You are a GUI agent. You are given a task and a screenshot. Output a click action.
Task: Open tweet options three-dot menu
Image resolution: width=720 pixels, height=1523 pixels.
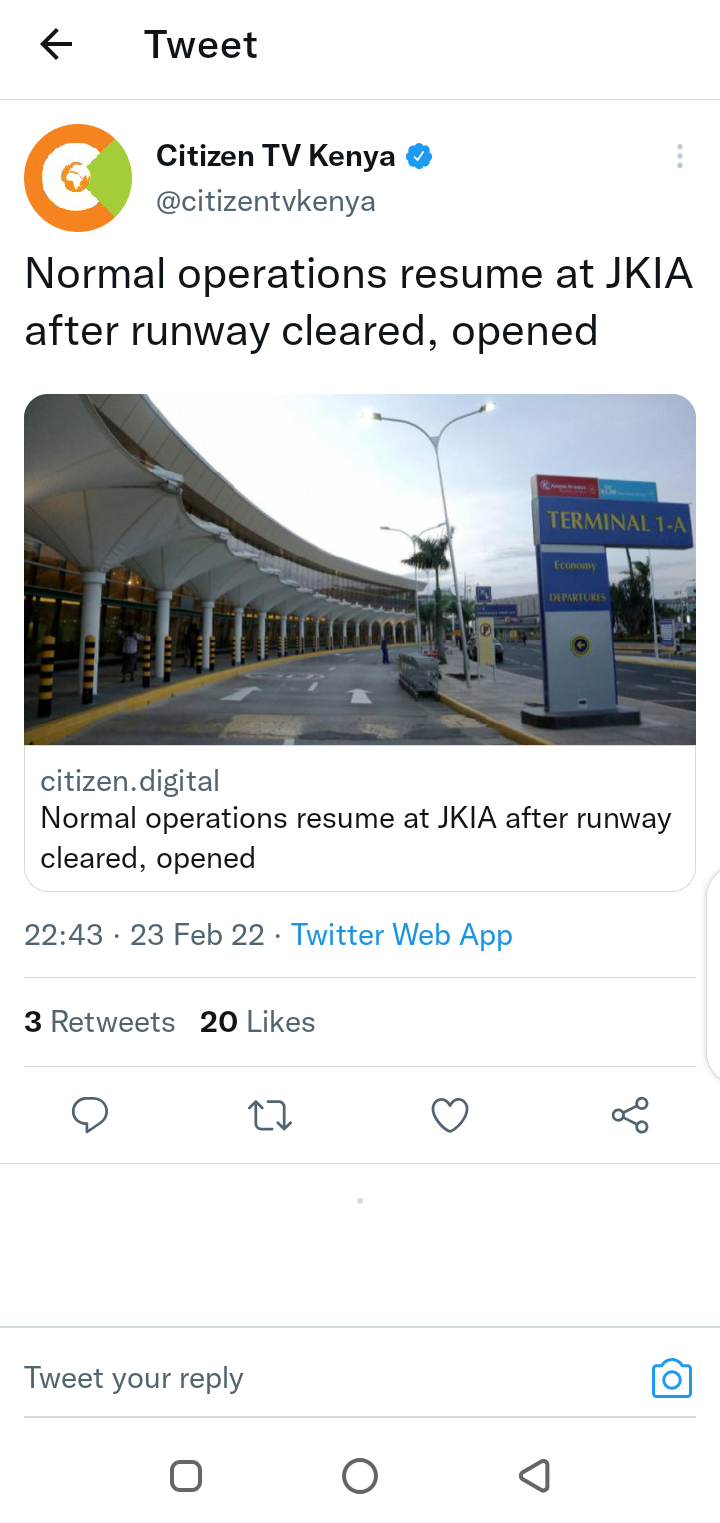coord(680,156)
